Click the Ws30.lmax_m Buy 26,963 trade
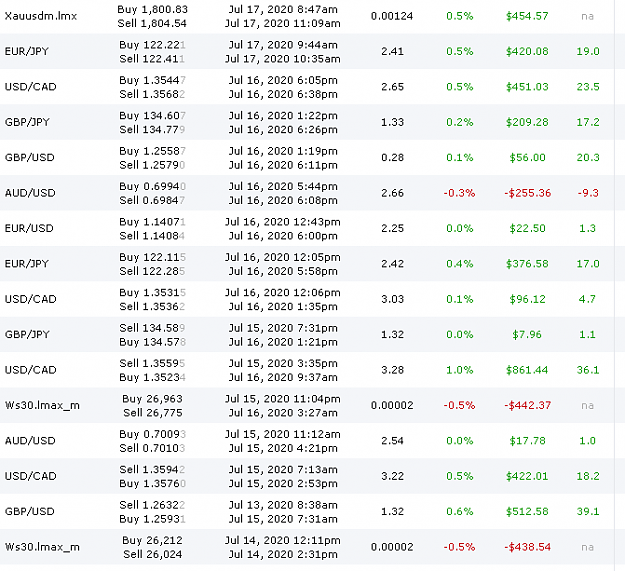The image size is (625, 571). [x=307, y=406]
